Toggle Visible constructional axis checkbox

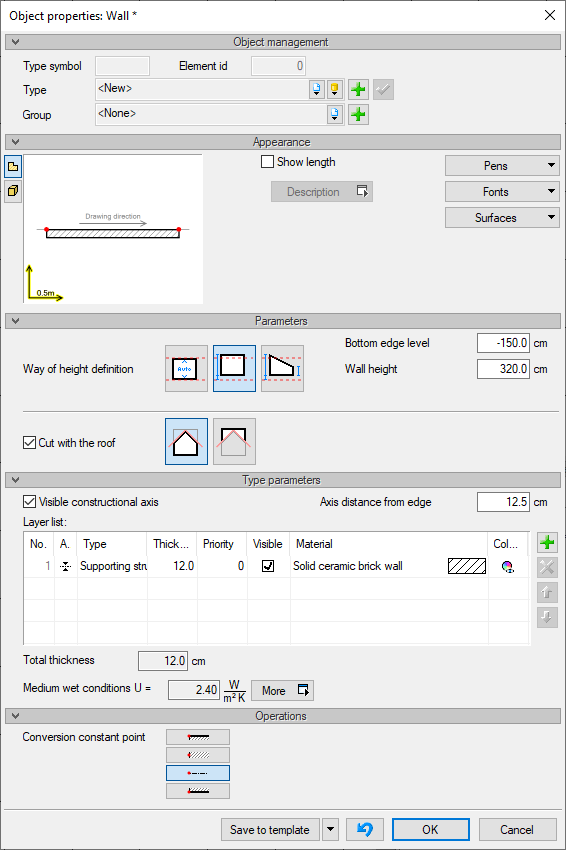point(29,501)
